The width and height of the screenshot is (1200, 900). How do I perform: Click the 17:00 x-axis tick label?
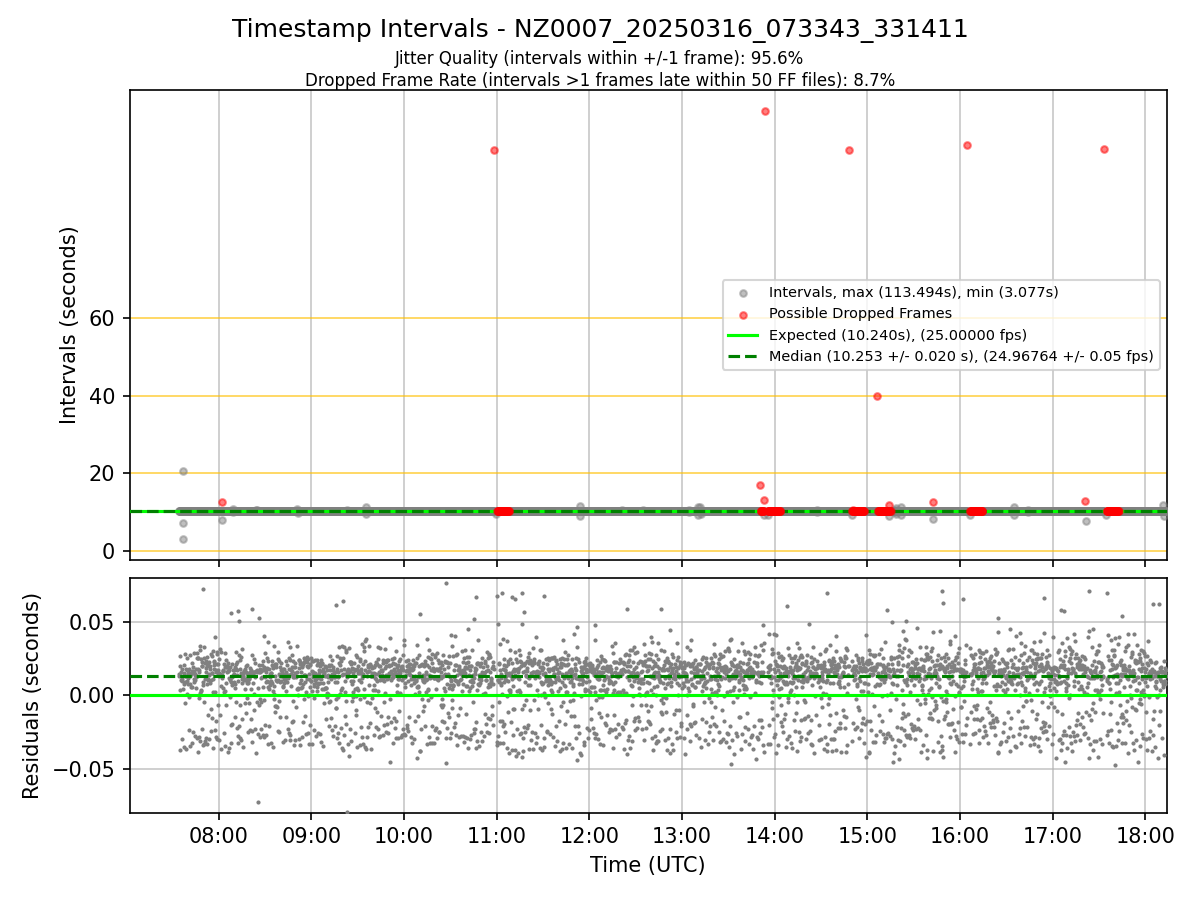click(x=1053, y=836)
